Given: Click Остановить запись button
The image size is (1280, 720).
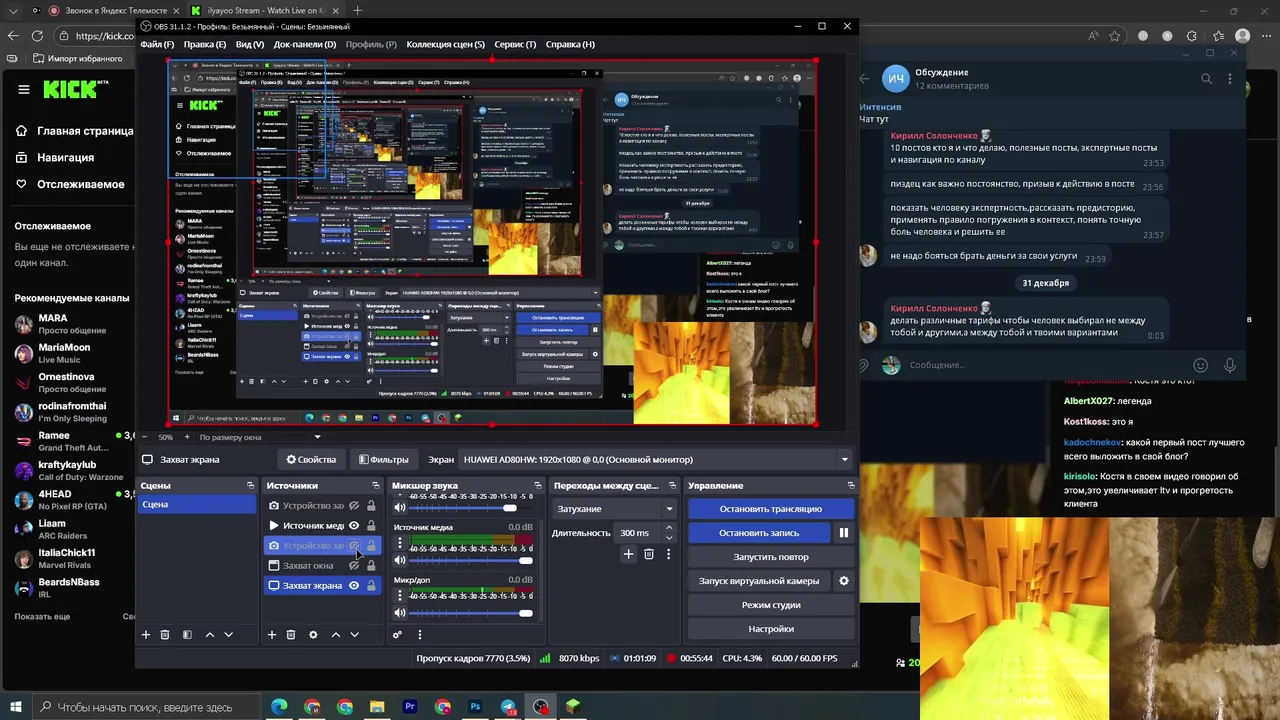Looking at the screenshot, I should 759,533.
